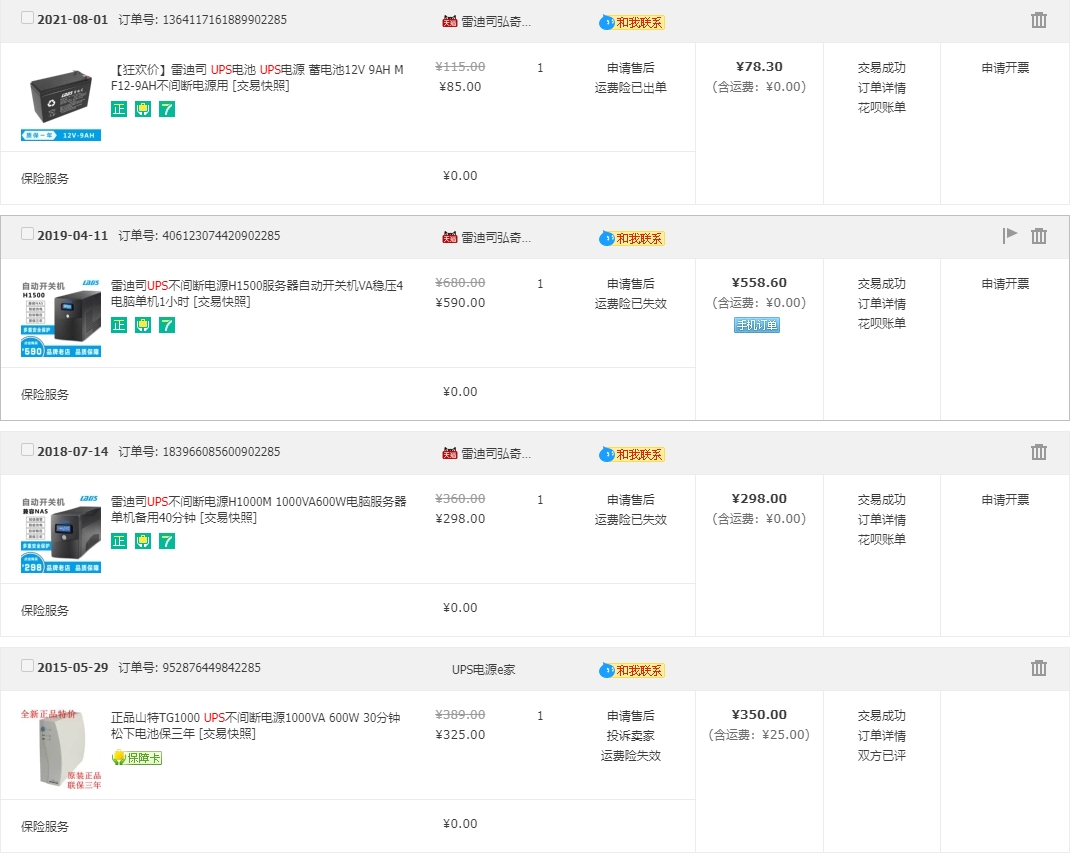1071x853 pixels.
Task: Click the Tmall shop icon on 2019-04-11 order
Action: click(449, 238)
